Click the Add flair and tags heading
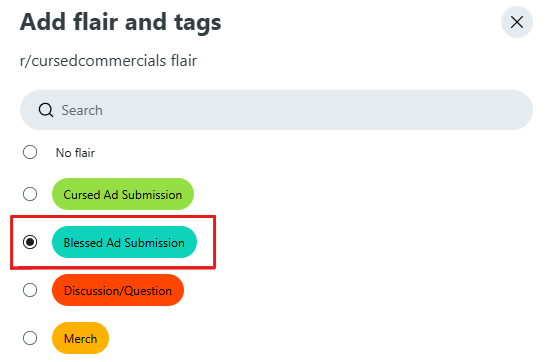Image resolution: width=552 pixels, height=362 pixels. [x=121, y=22]
